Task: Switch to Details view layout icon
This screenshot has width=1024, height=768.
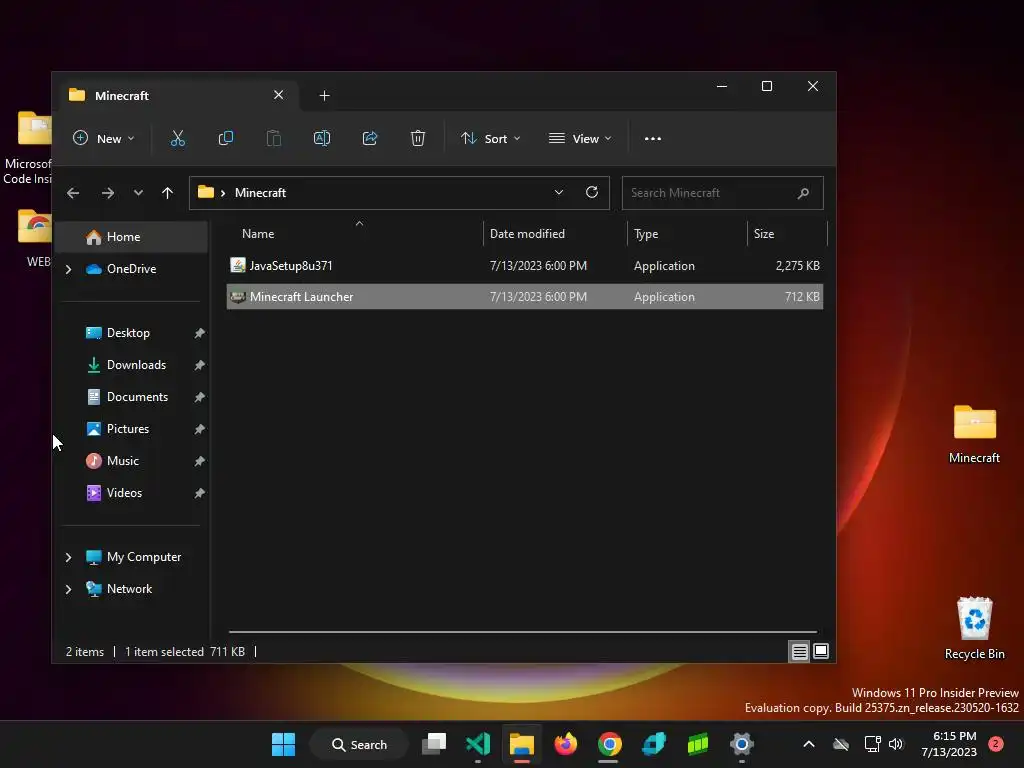Action: click(799, 651)
